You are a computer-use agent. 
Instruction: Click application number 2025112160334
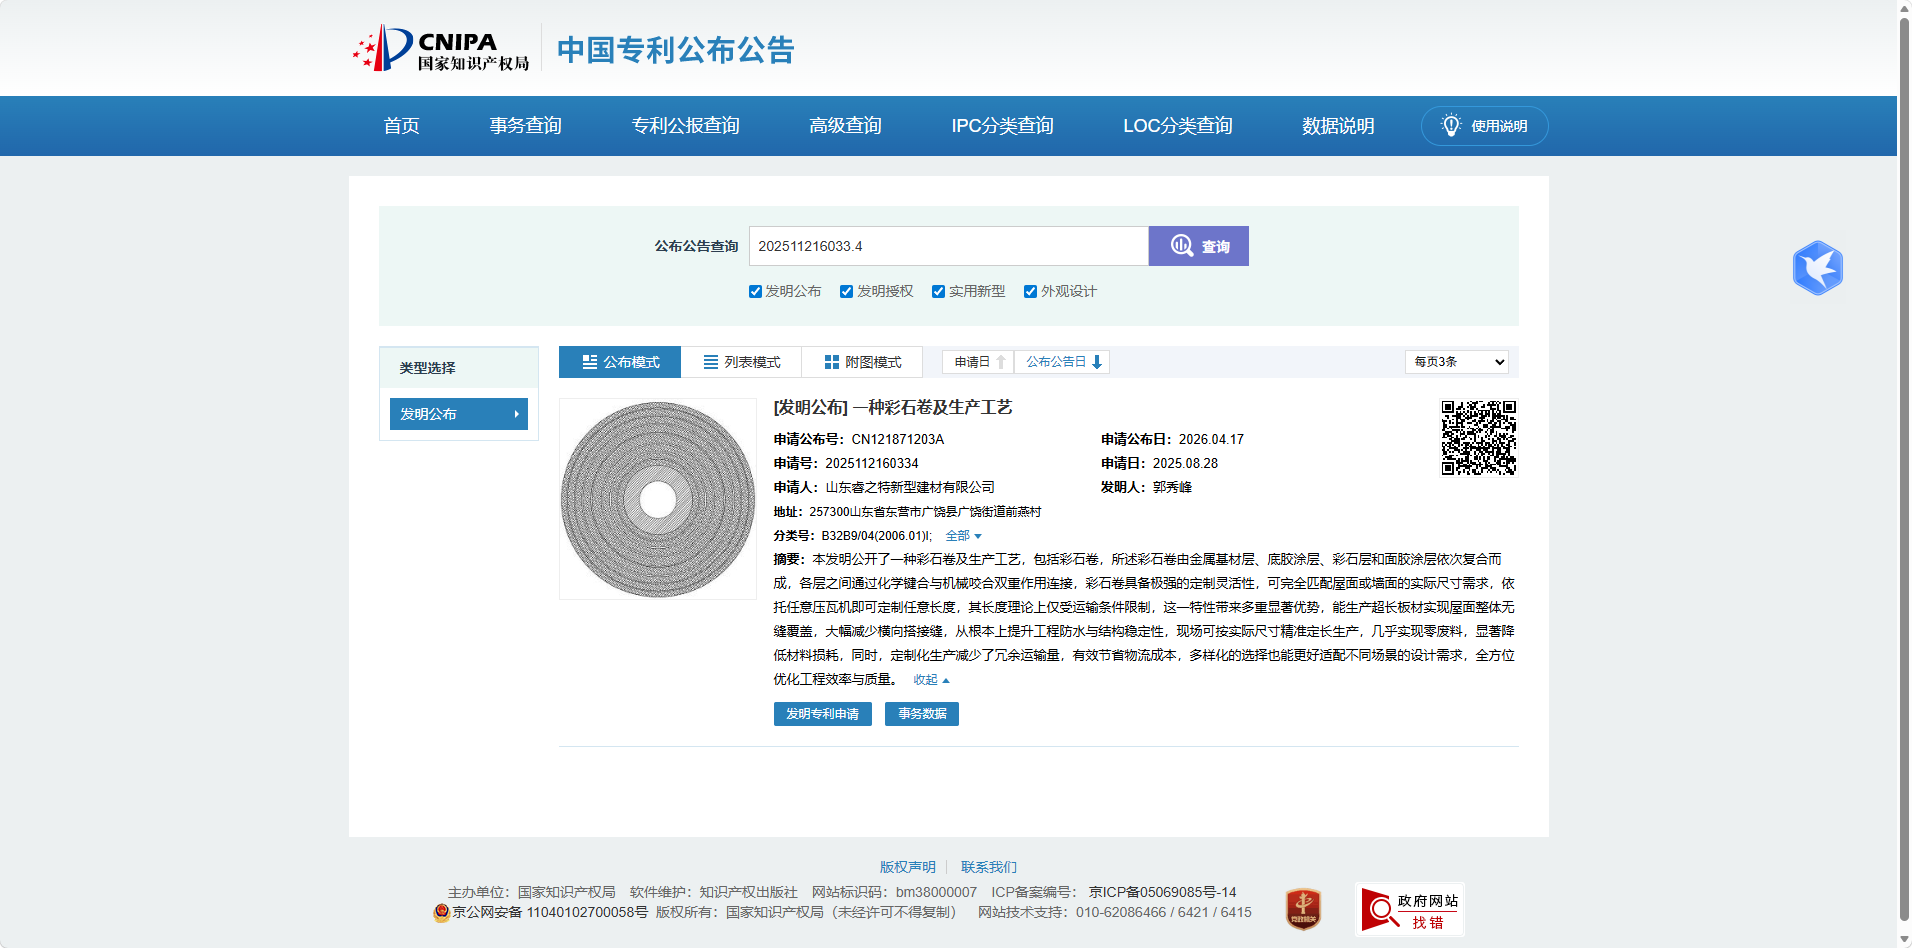(x=871, y=464)
